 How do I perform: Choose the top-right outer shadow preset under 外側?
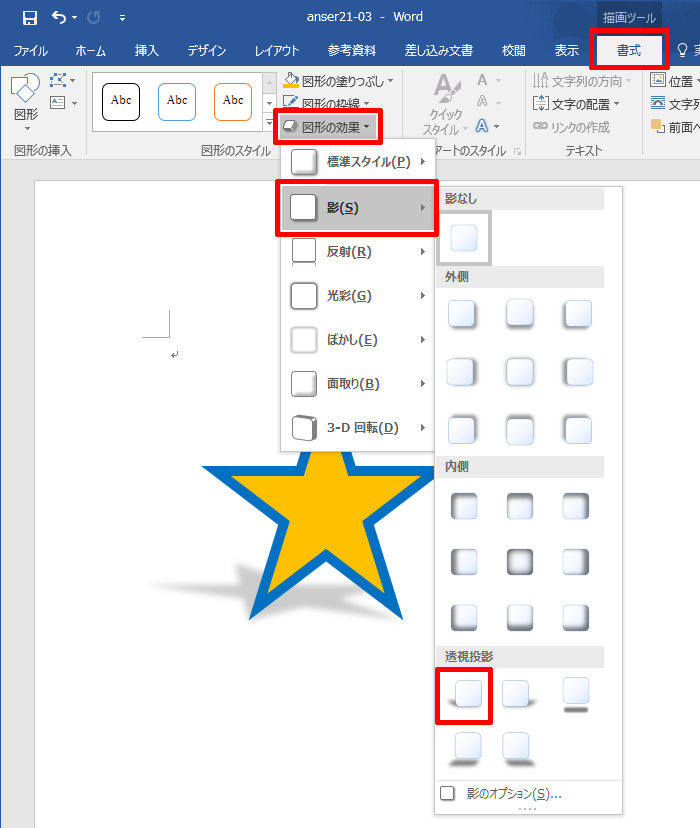[x=578, y=314]
